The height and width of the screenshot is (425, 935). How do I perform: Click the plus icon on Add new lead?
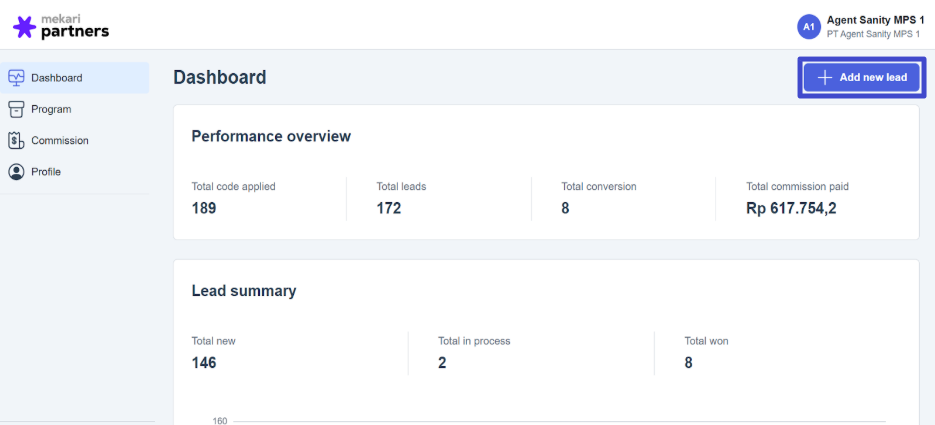click(x=824, y=77)
